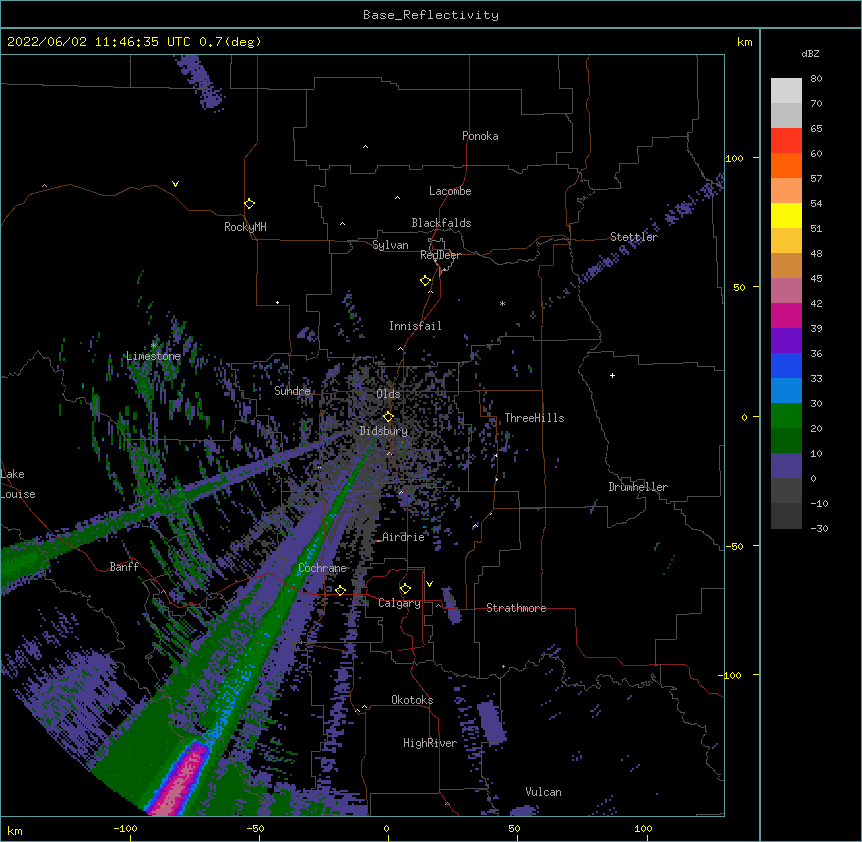862x842 pixels.
Task: Click the Sundre town label
Action: click(292, 391)
